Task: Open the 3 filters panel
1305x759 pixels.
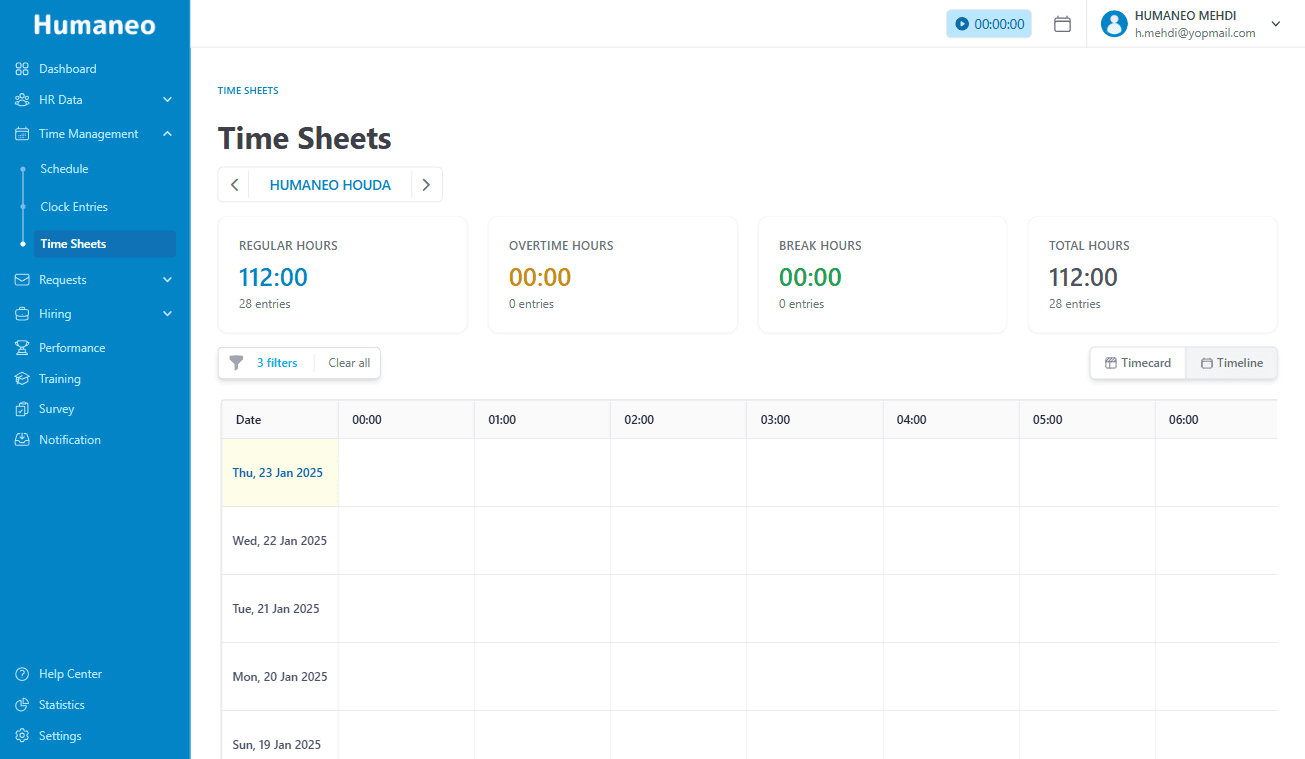Action: click(277, 362)
